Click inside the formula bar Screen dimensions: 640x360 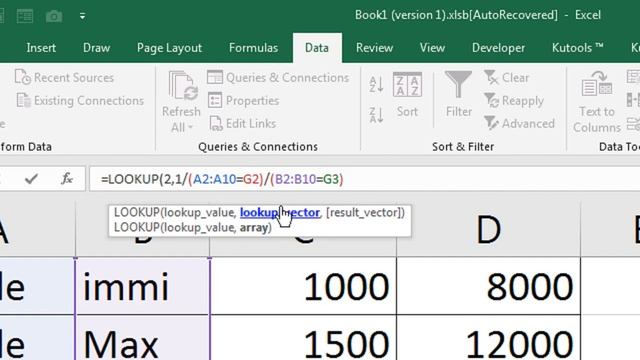coord(364,179)
